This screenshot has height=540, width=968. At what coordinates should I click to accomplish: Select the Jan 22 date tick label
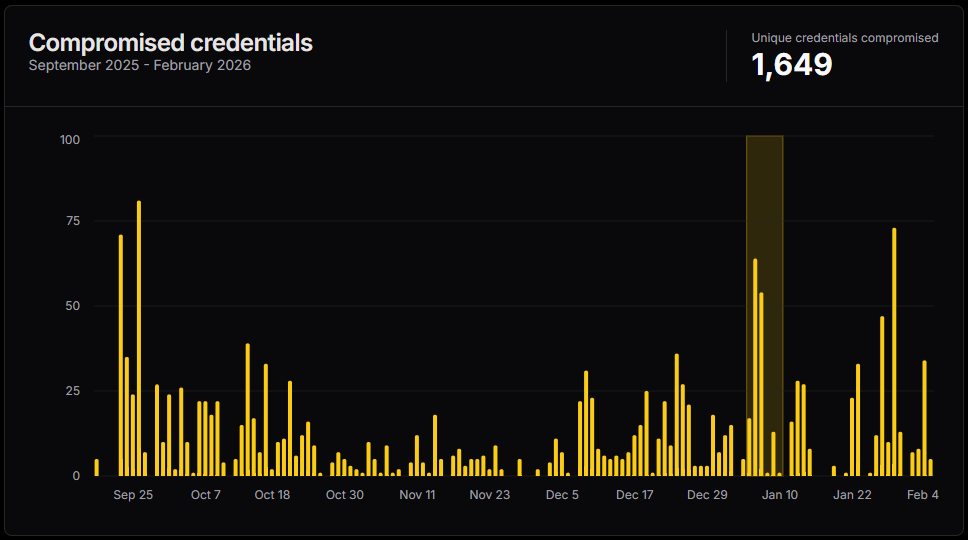click(852, 495)
